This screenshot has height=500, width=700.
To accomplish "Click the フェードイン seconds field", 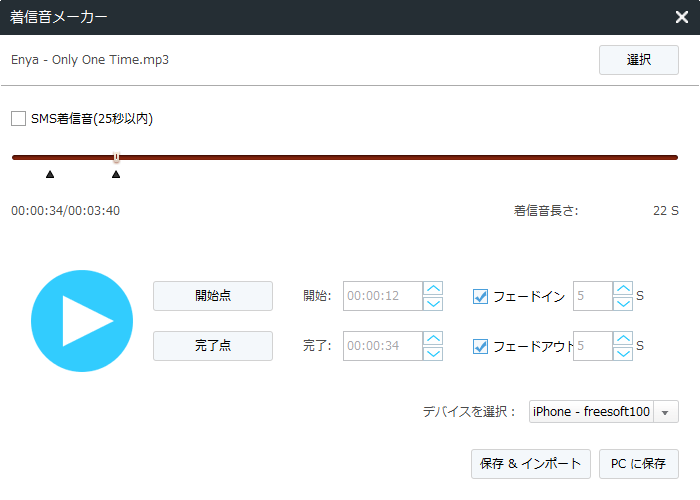I will click(593, 296).
